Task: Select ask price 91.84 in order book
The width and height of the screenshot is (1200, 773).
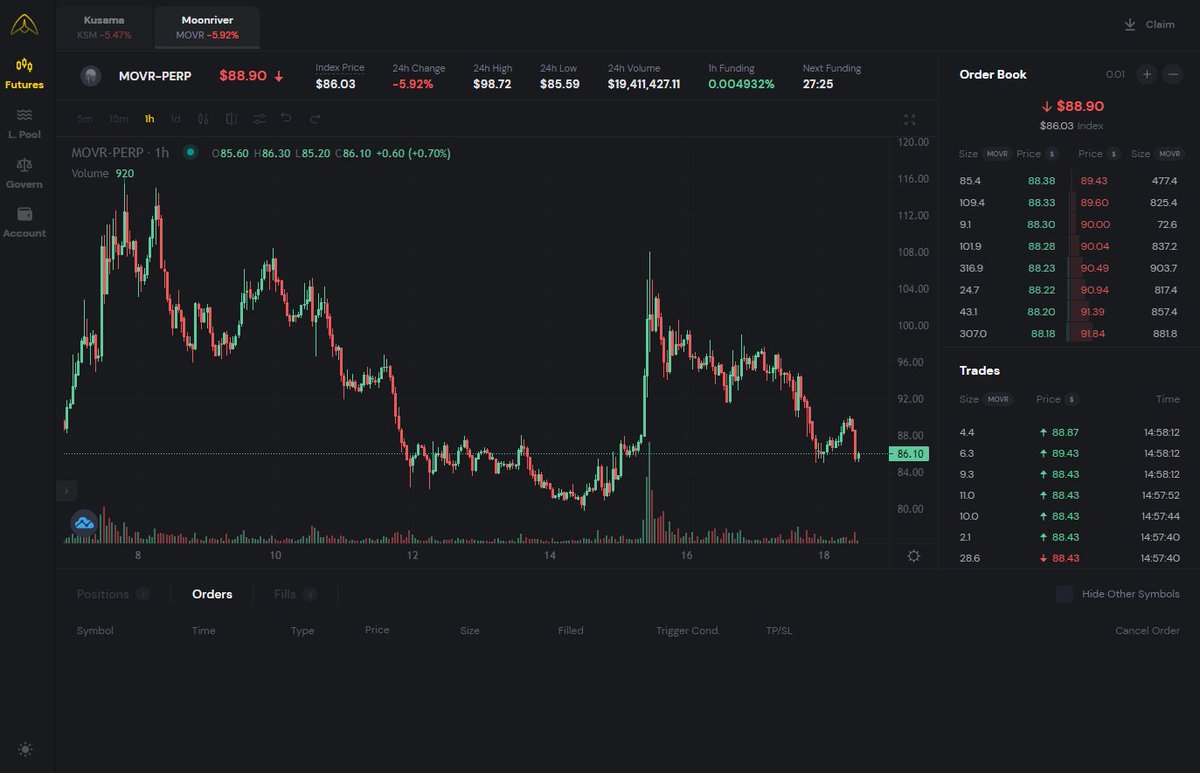Action: 1095,333
